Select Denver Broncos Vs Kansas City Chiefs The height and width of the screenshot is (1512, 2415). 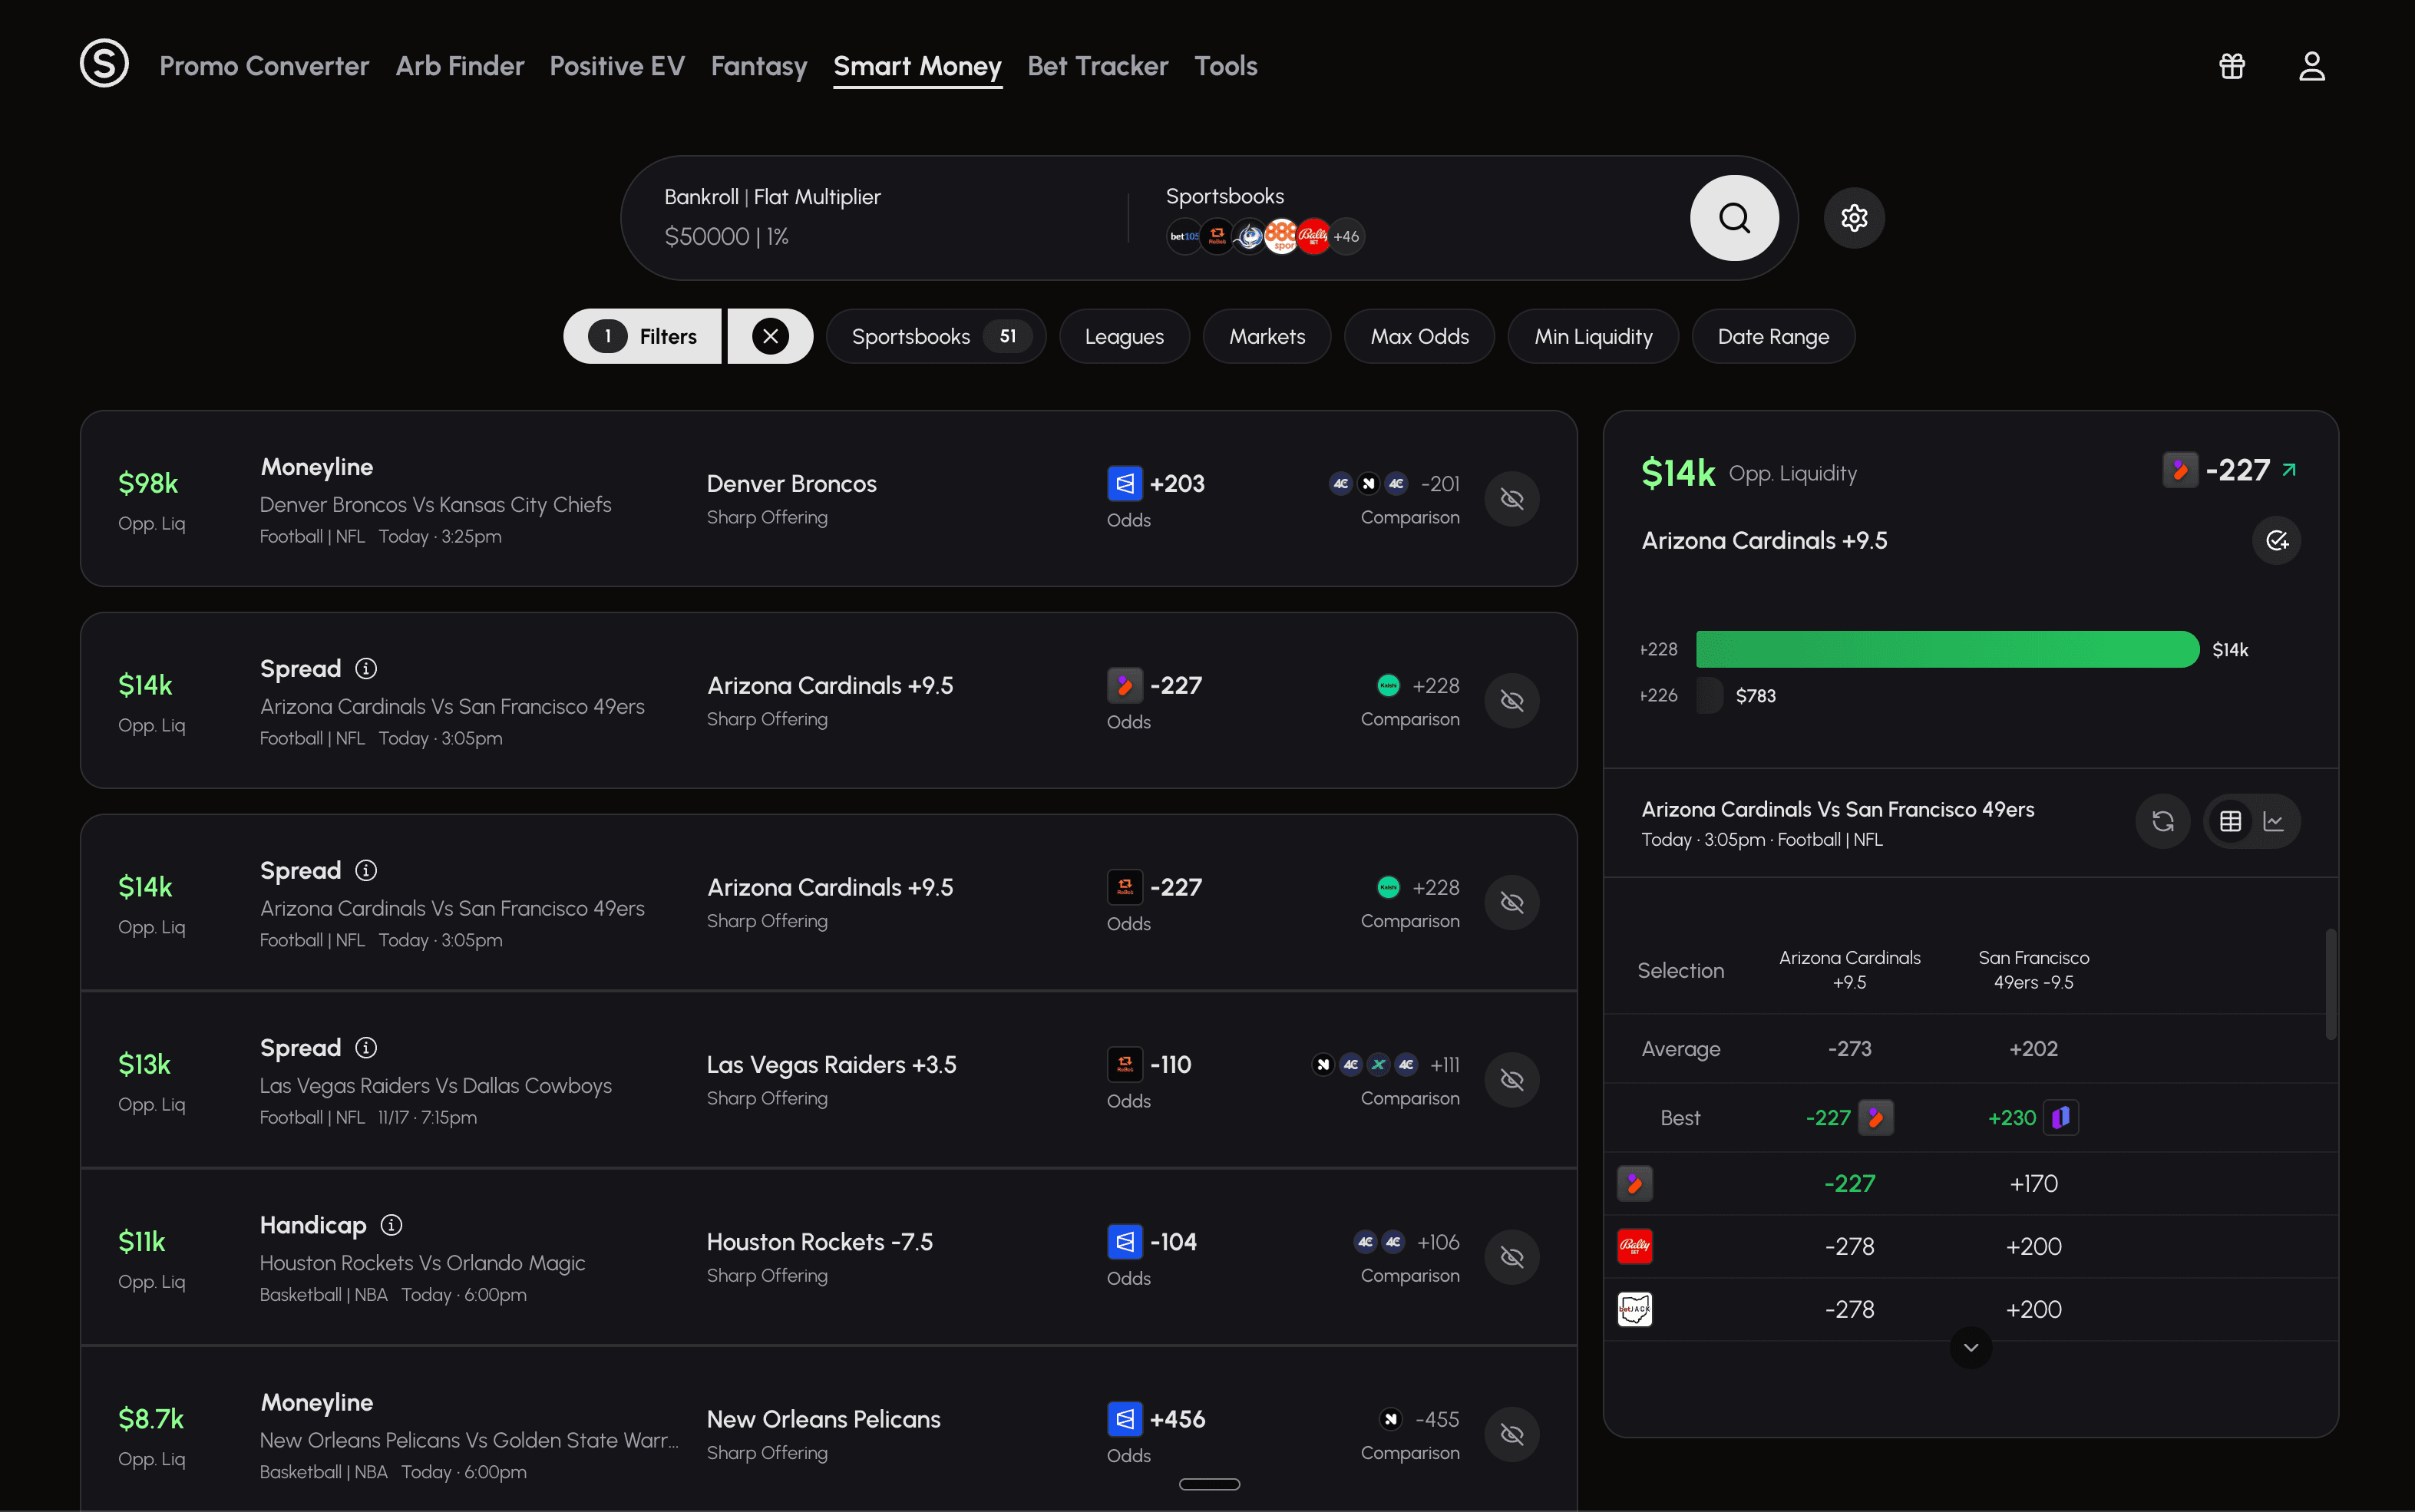435,504
